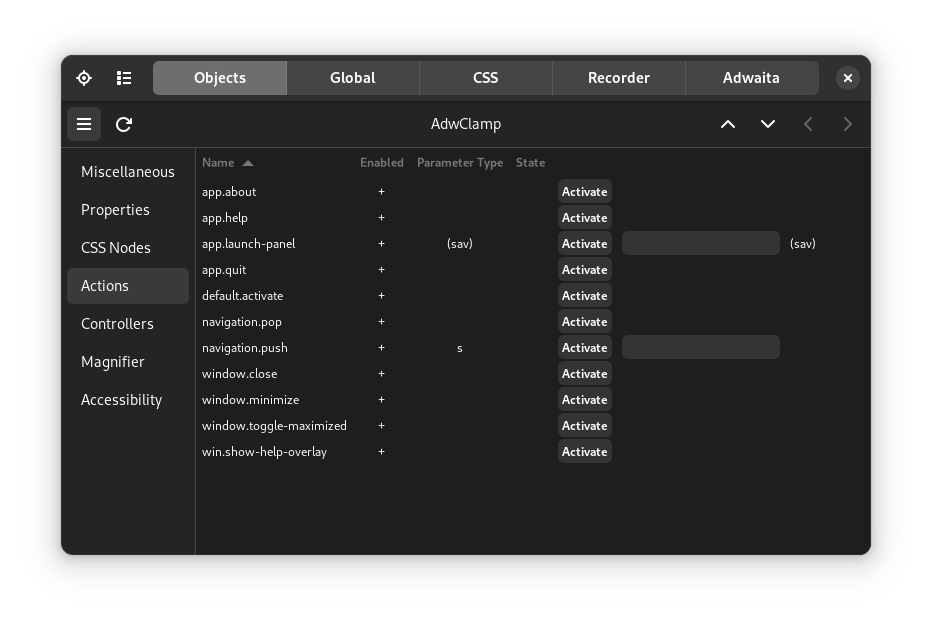This screenshot has width=932, height=622.
Task: Toggle the Name column sort order
Action: click(x=225, y=162)
